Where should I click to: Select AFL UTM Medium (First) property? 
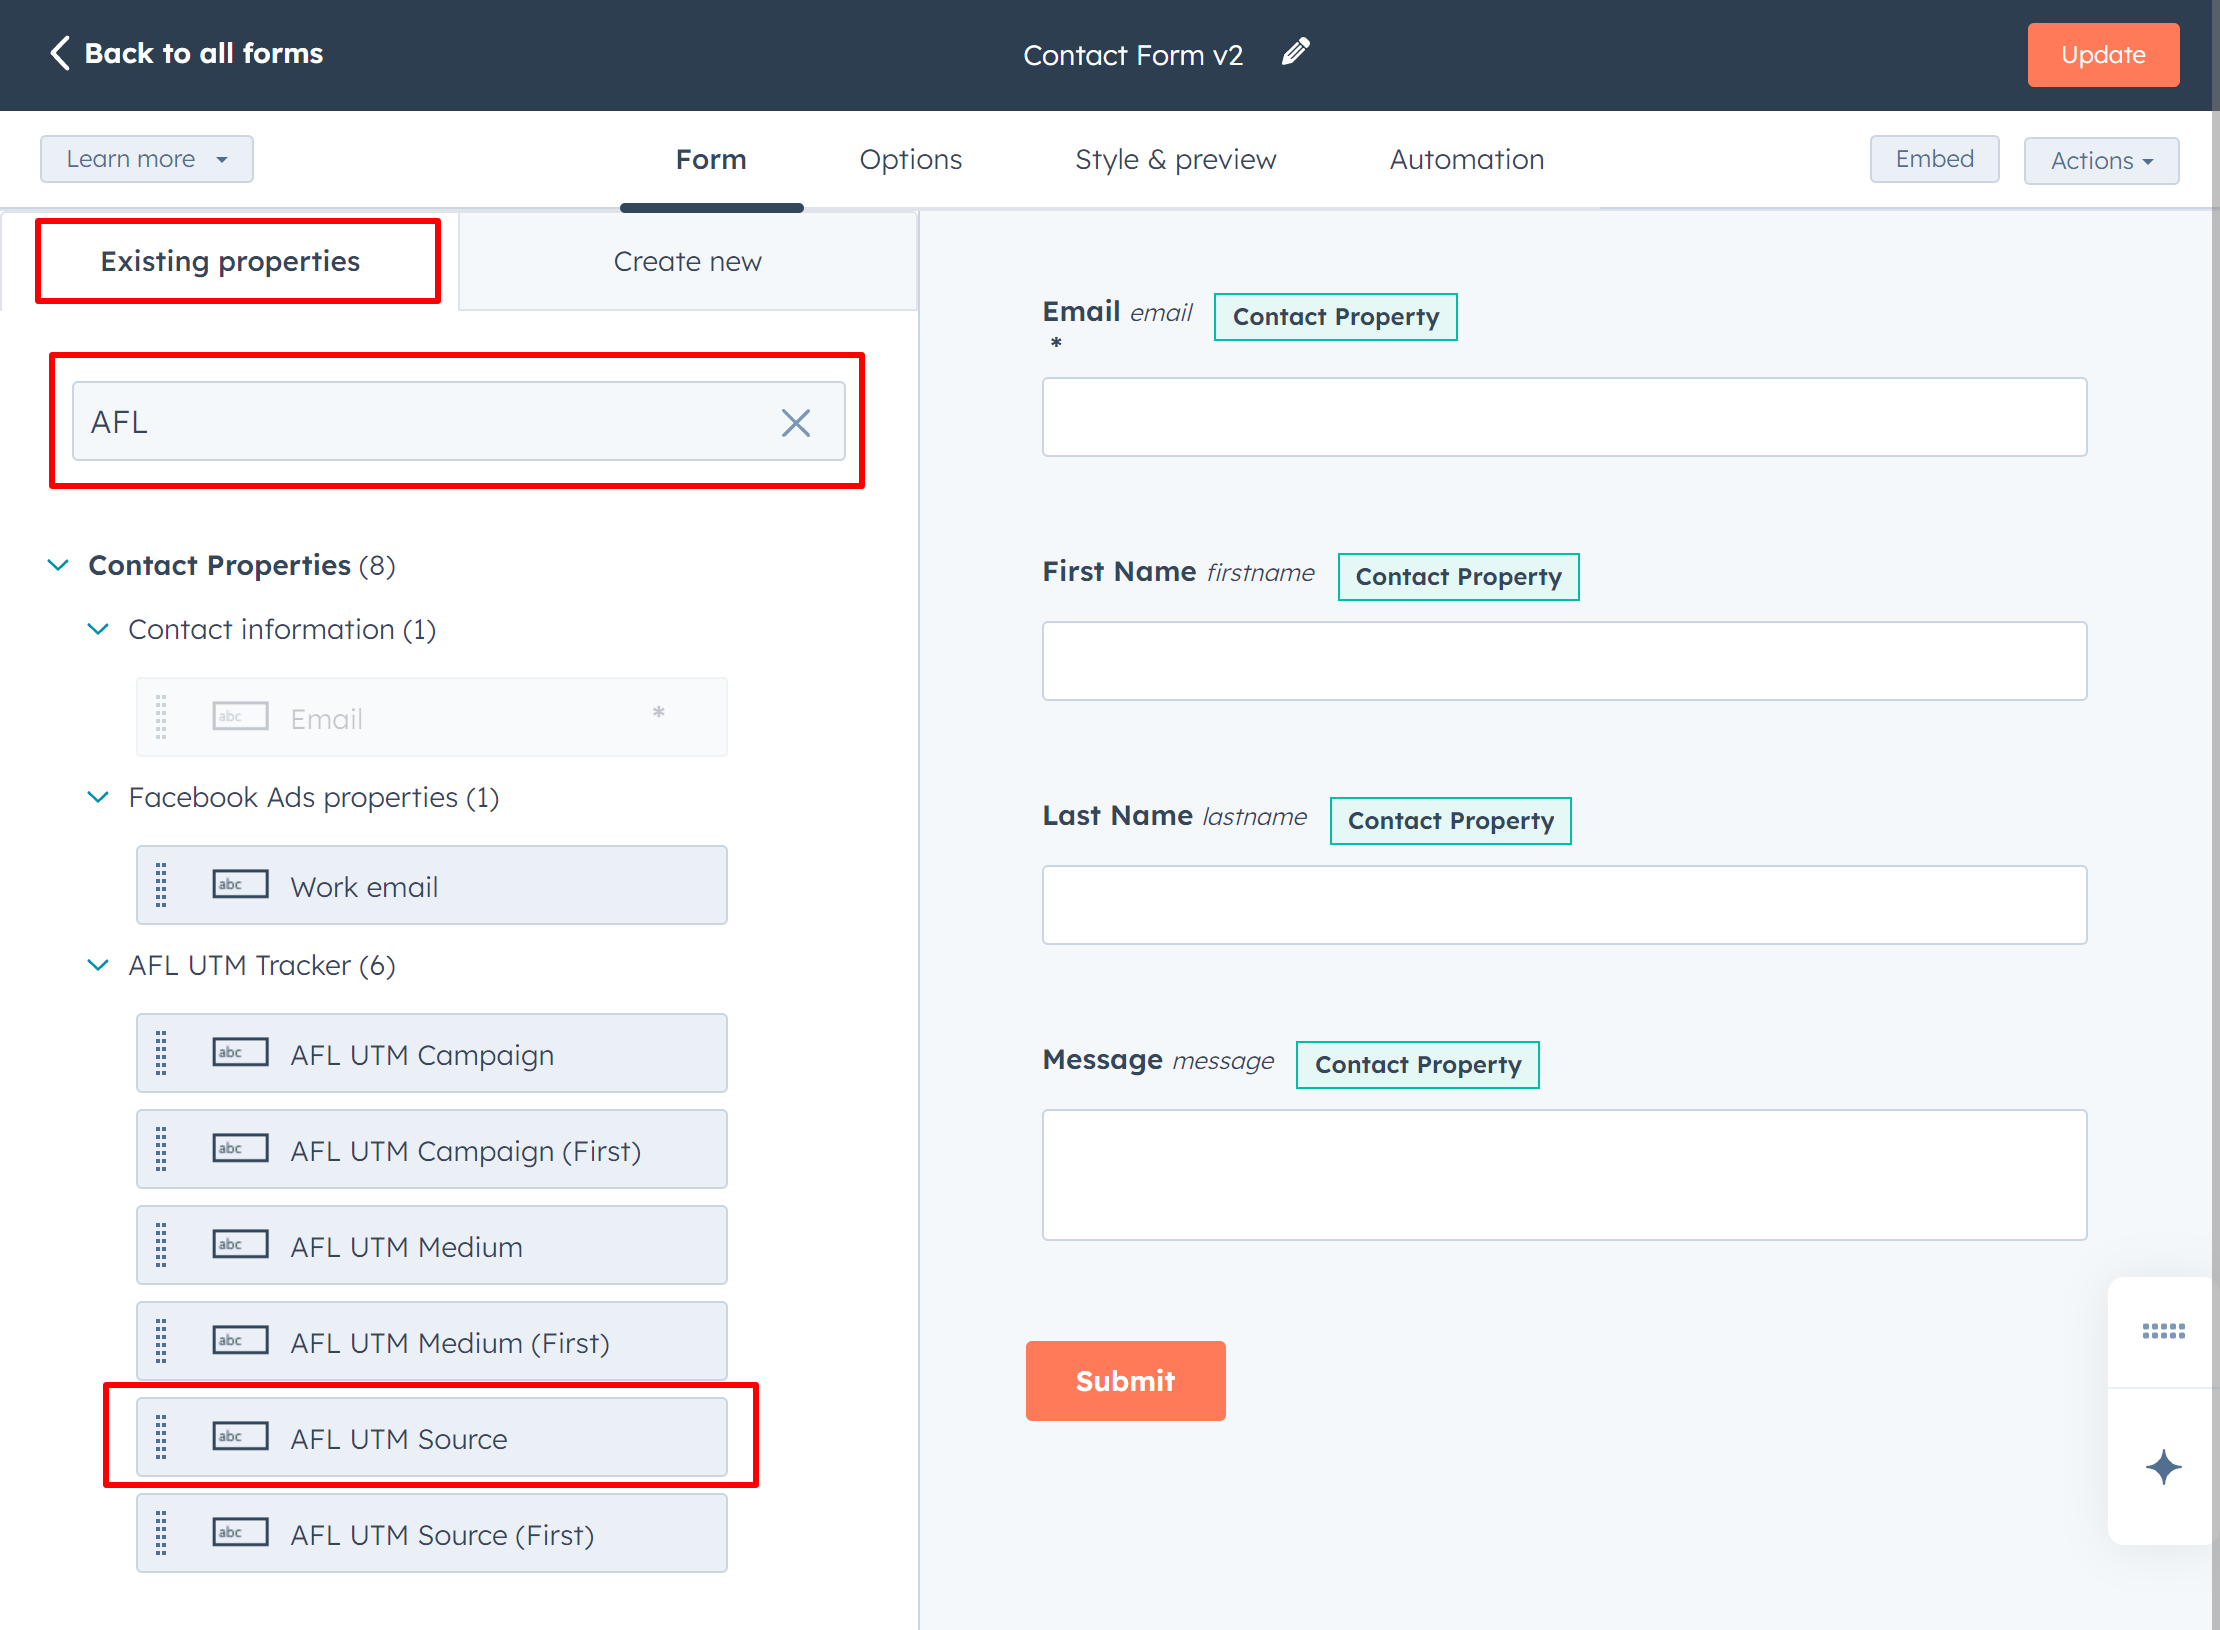[x=432, y=1341]
